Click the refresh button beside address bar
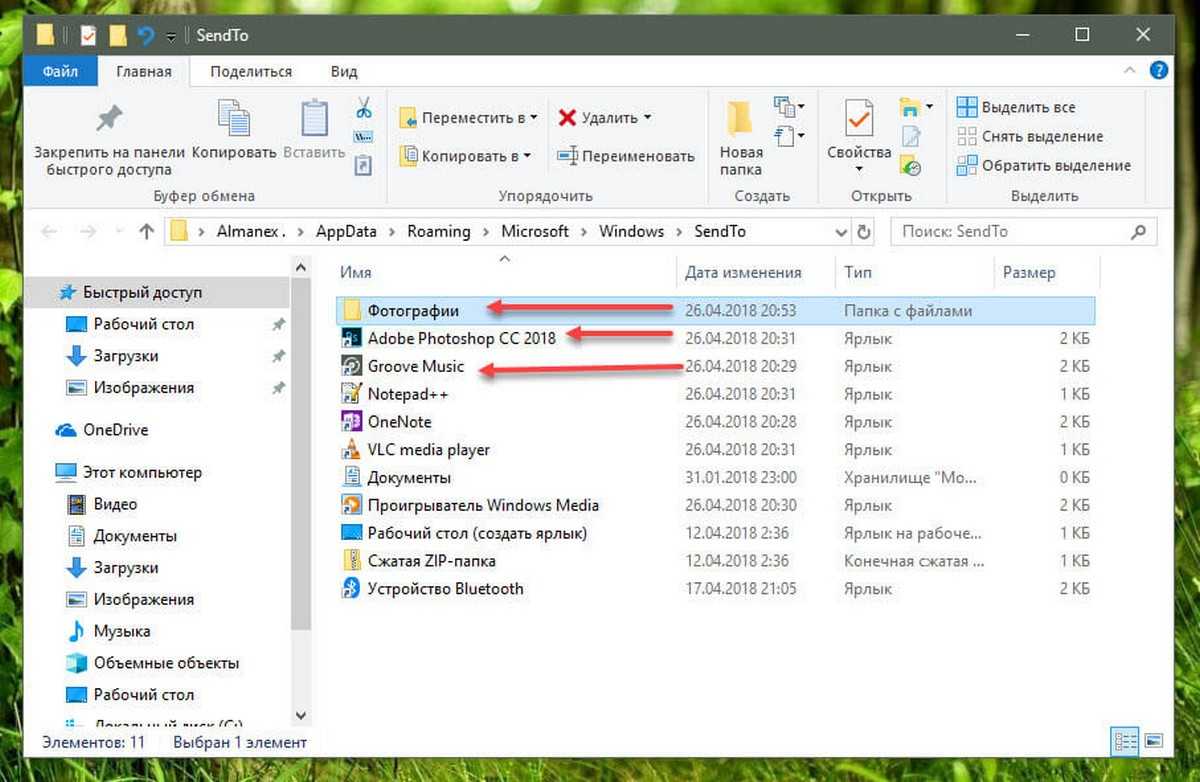Viewport: 1200px width, 782px height. click(865, 231)
